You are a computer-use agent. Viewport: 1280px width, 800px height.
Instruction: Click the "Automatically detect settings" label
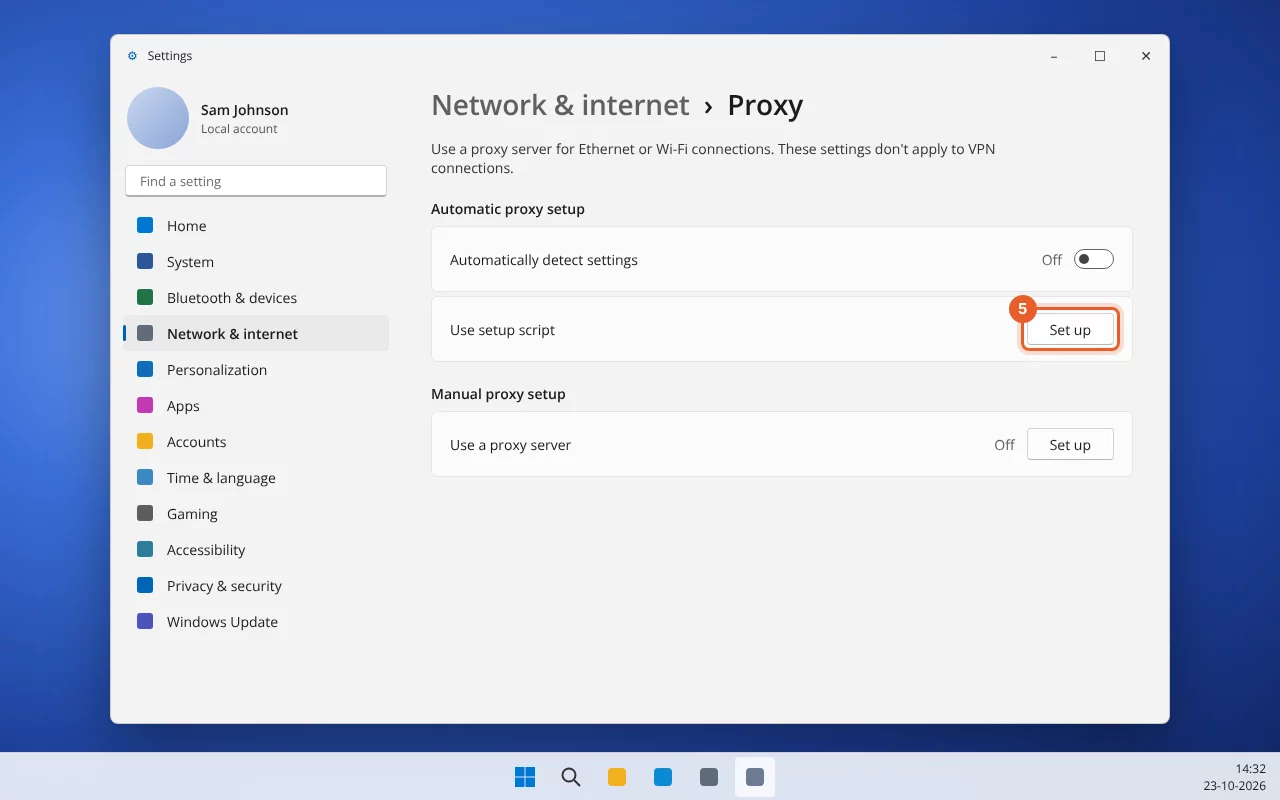coord(544,260)
